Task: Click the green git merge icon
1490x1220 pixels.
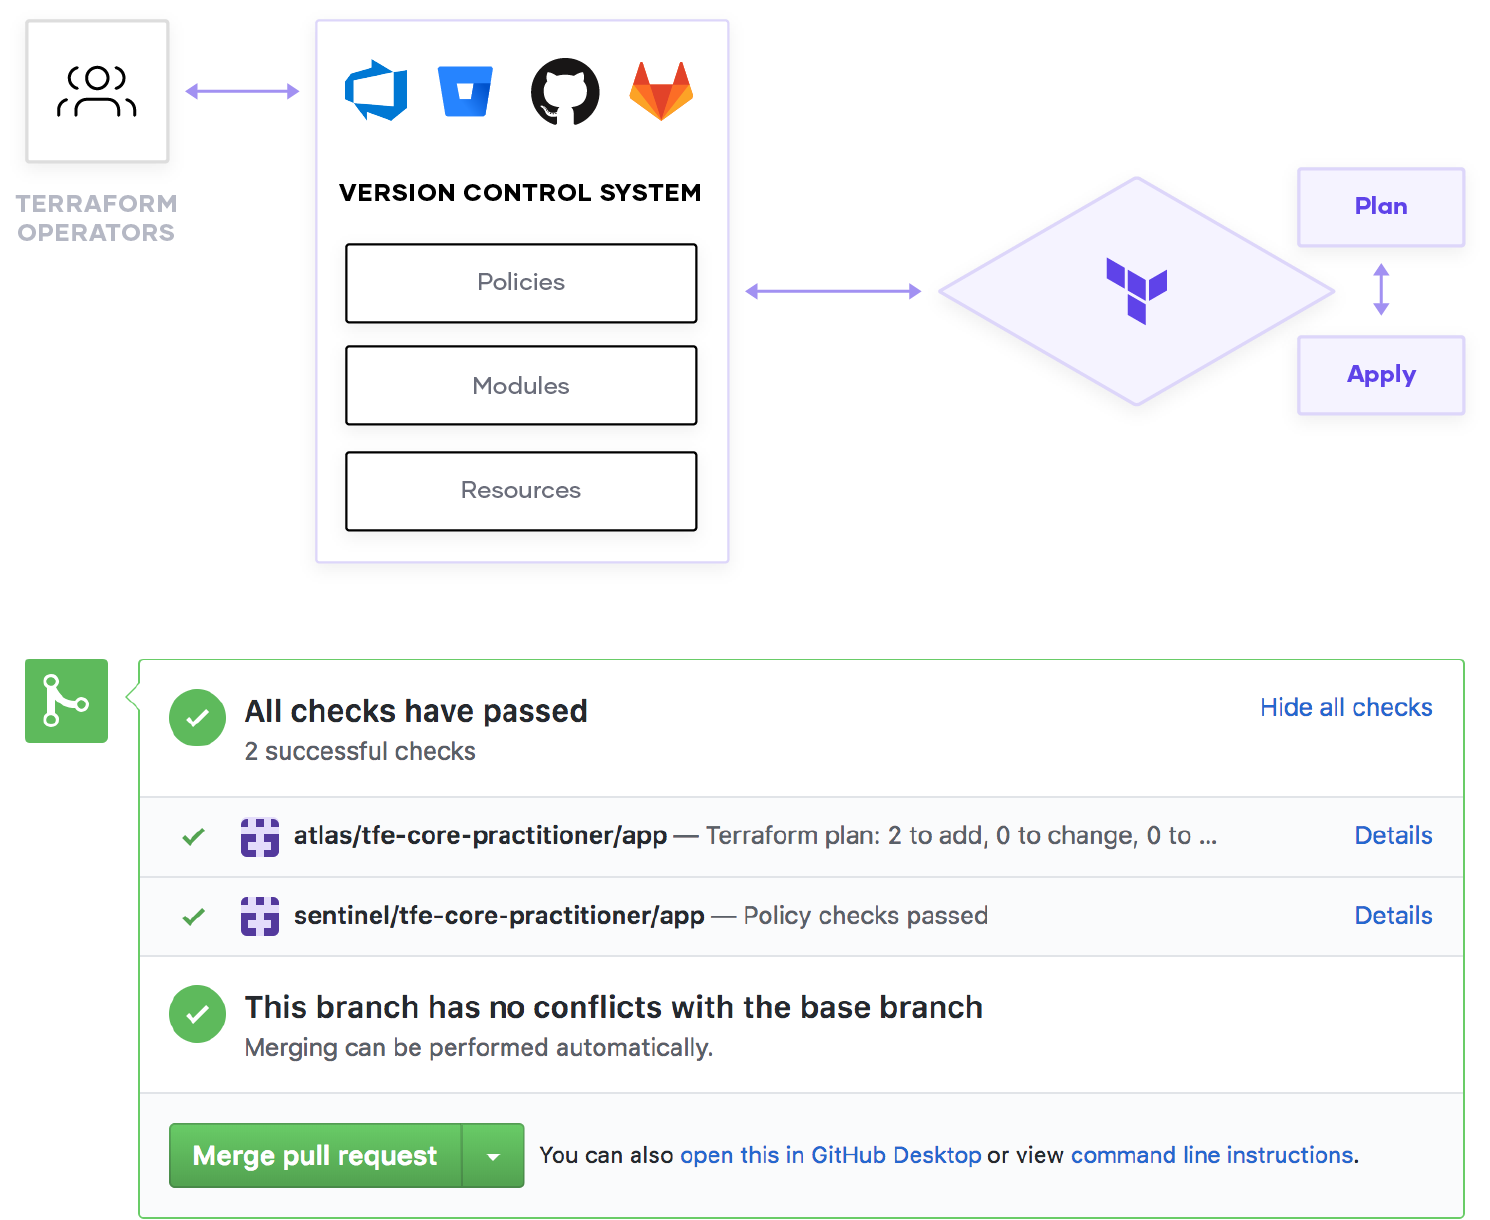Action: (66, 701)
